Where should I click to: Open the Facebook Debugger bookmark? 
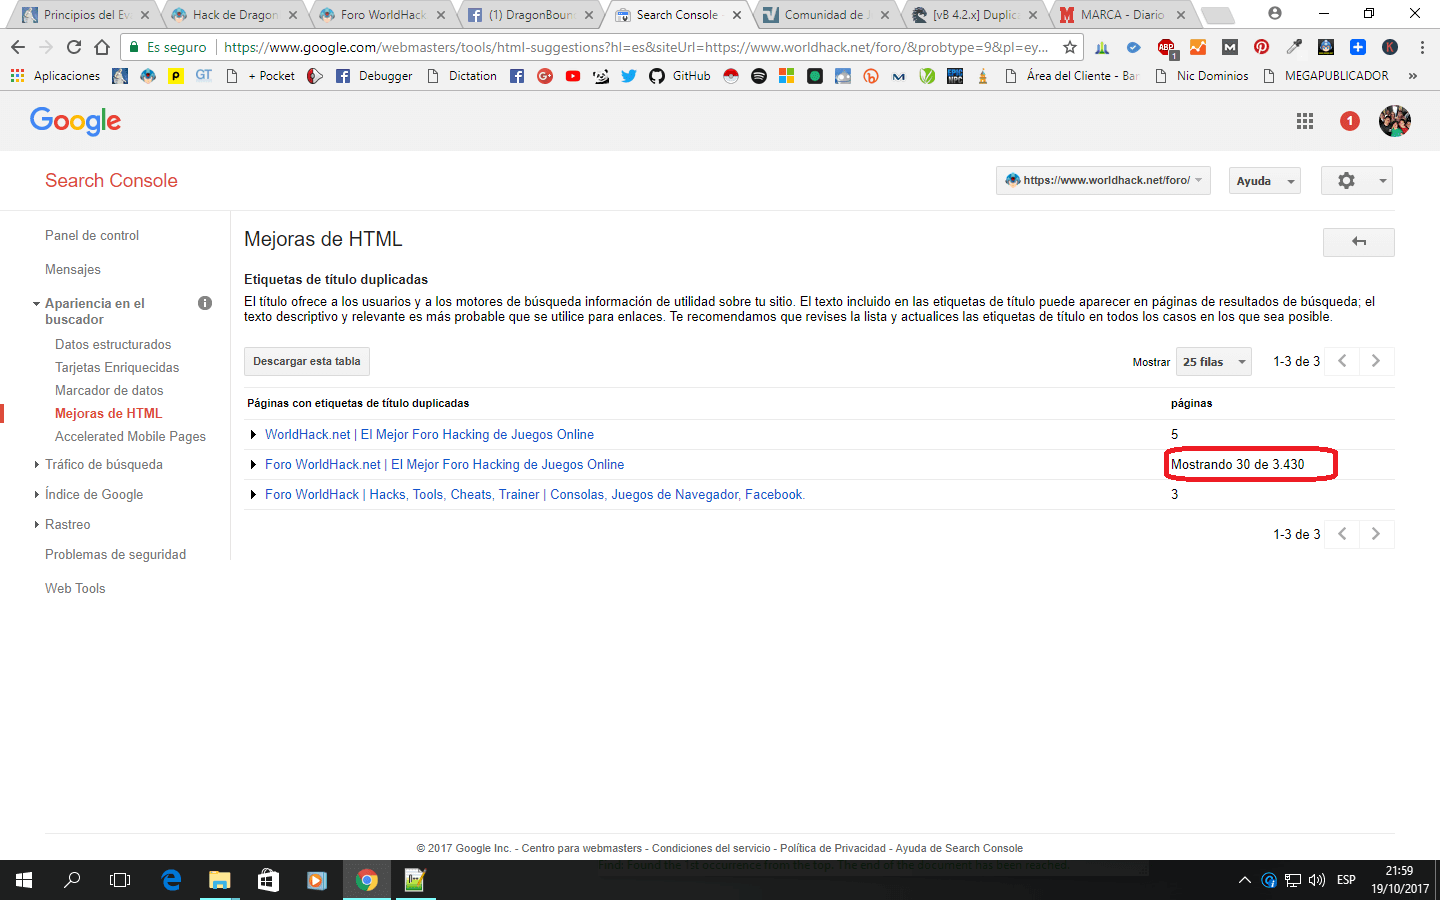375,76
